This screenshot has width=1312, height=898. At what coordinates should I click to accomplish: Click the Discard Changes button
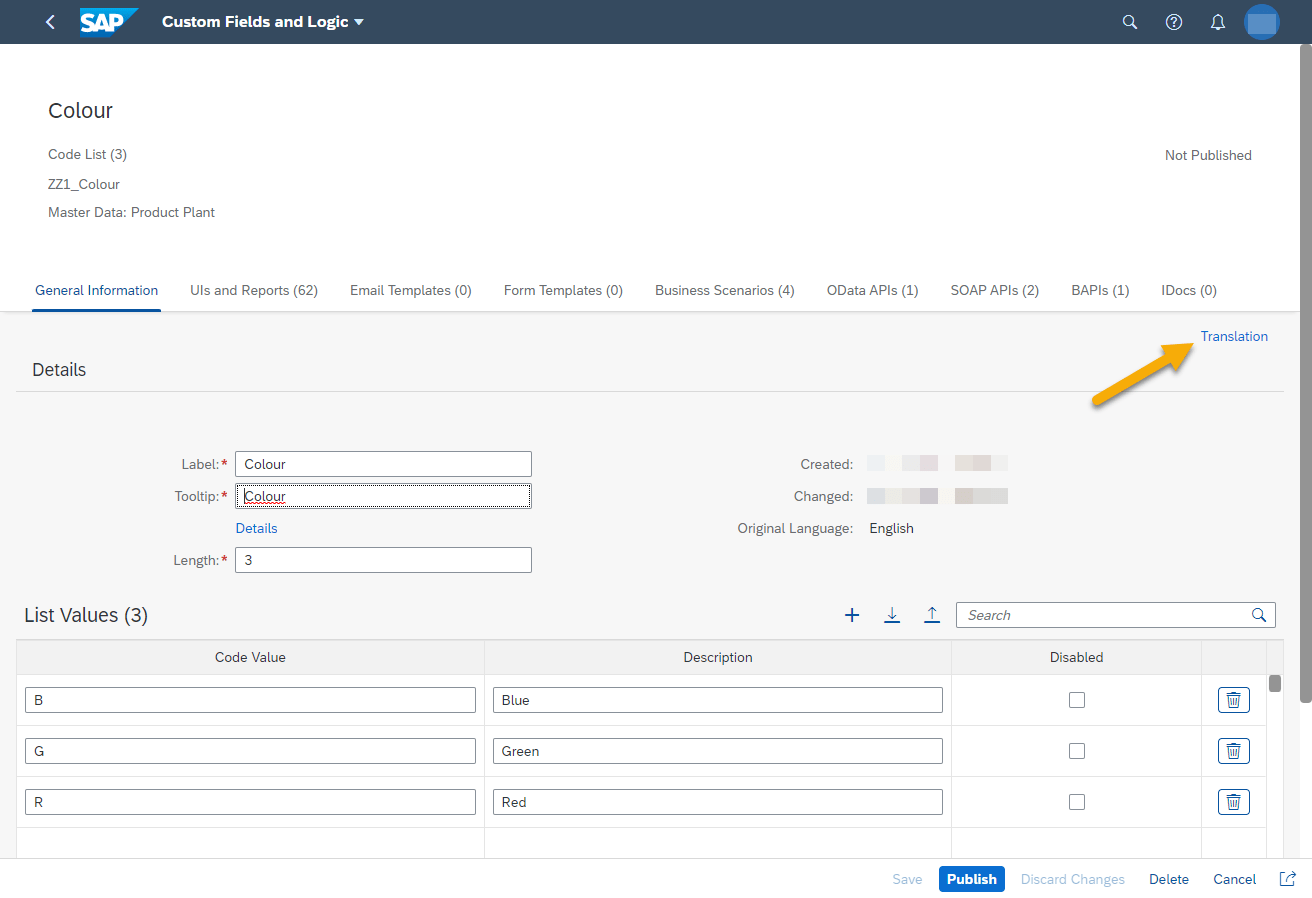pos(1073,879)
